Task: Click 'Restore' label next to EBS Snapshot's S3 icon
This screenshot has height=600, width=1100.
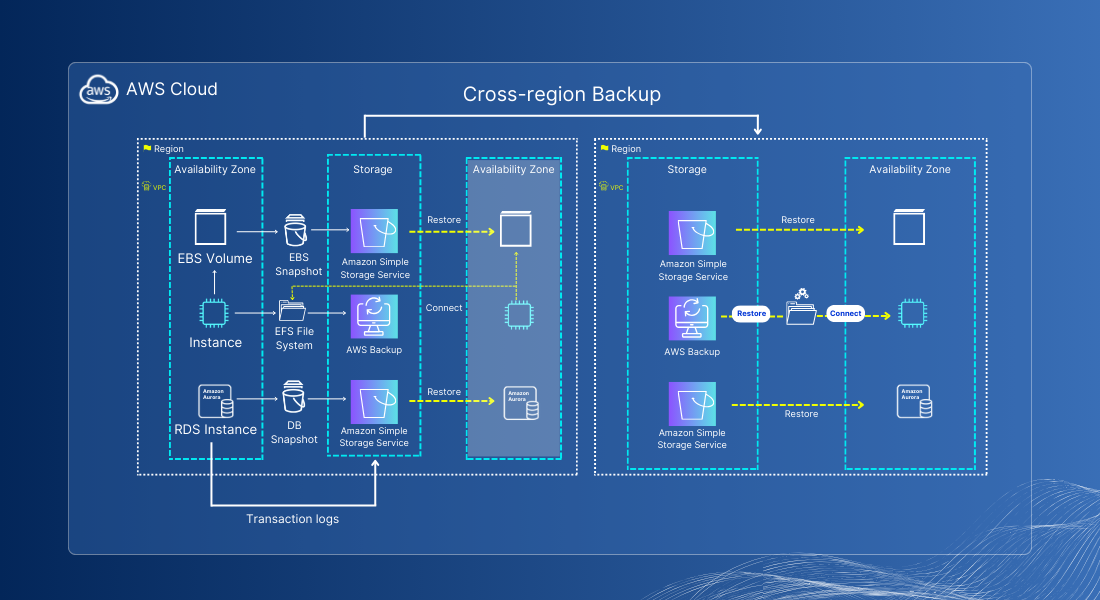Action: point(444,220)
